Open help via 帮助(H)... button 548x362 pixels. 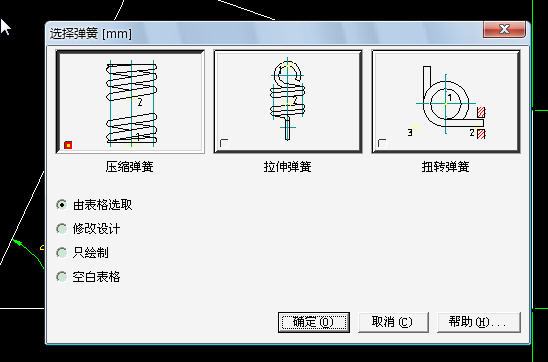(x=479, y=322)
